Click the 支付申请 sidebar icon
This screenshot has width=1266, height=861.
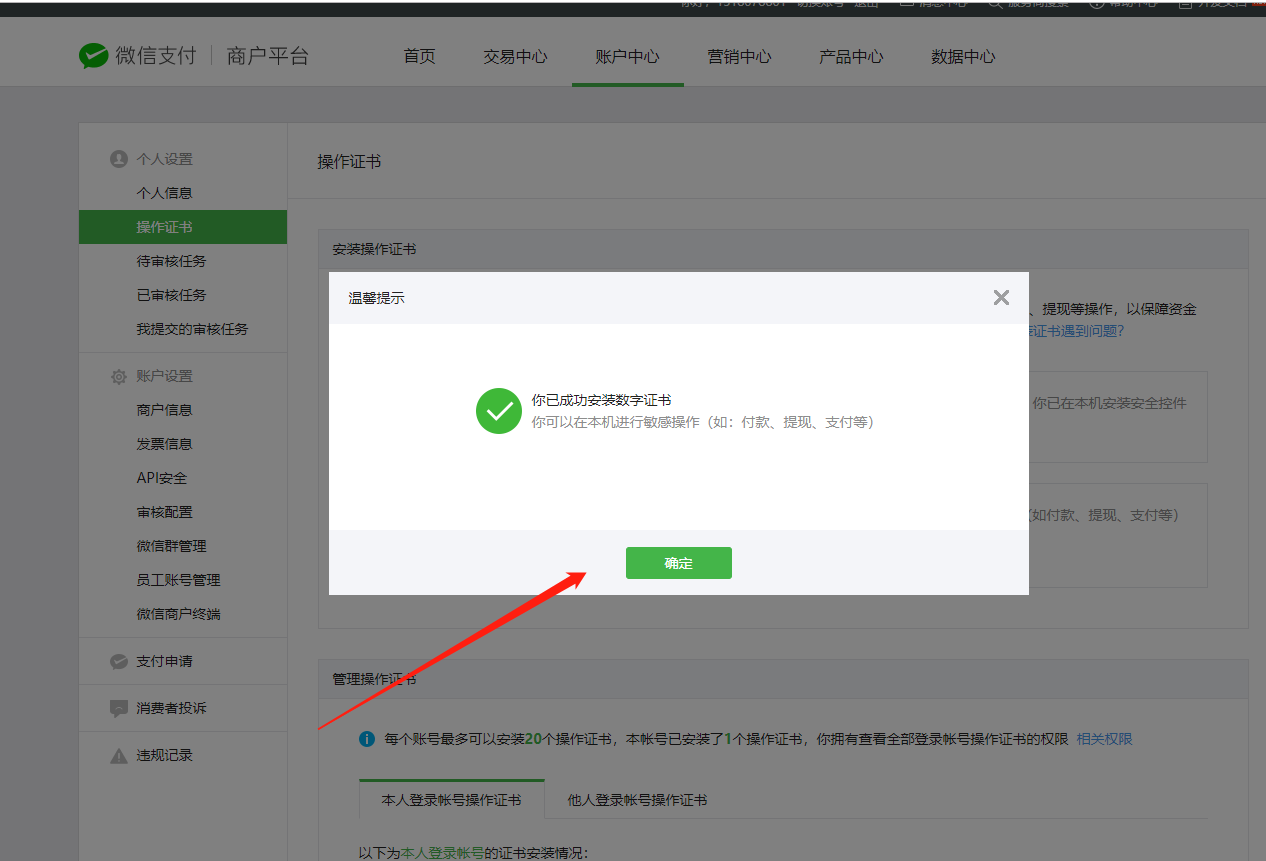point(119,662)
